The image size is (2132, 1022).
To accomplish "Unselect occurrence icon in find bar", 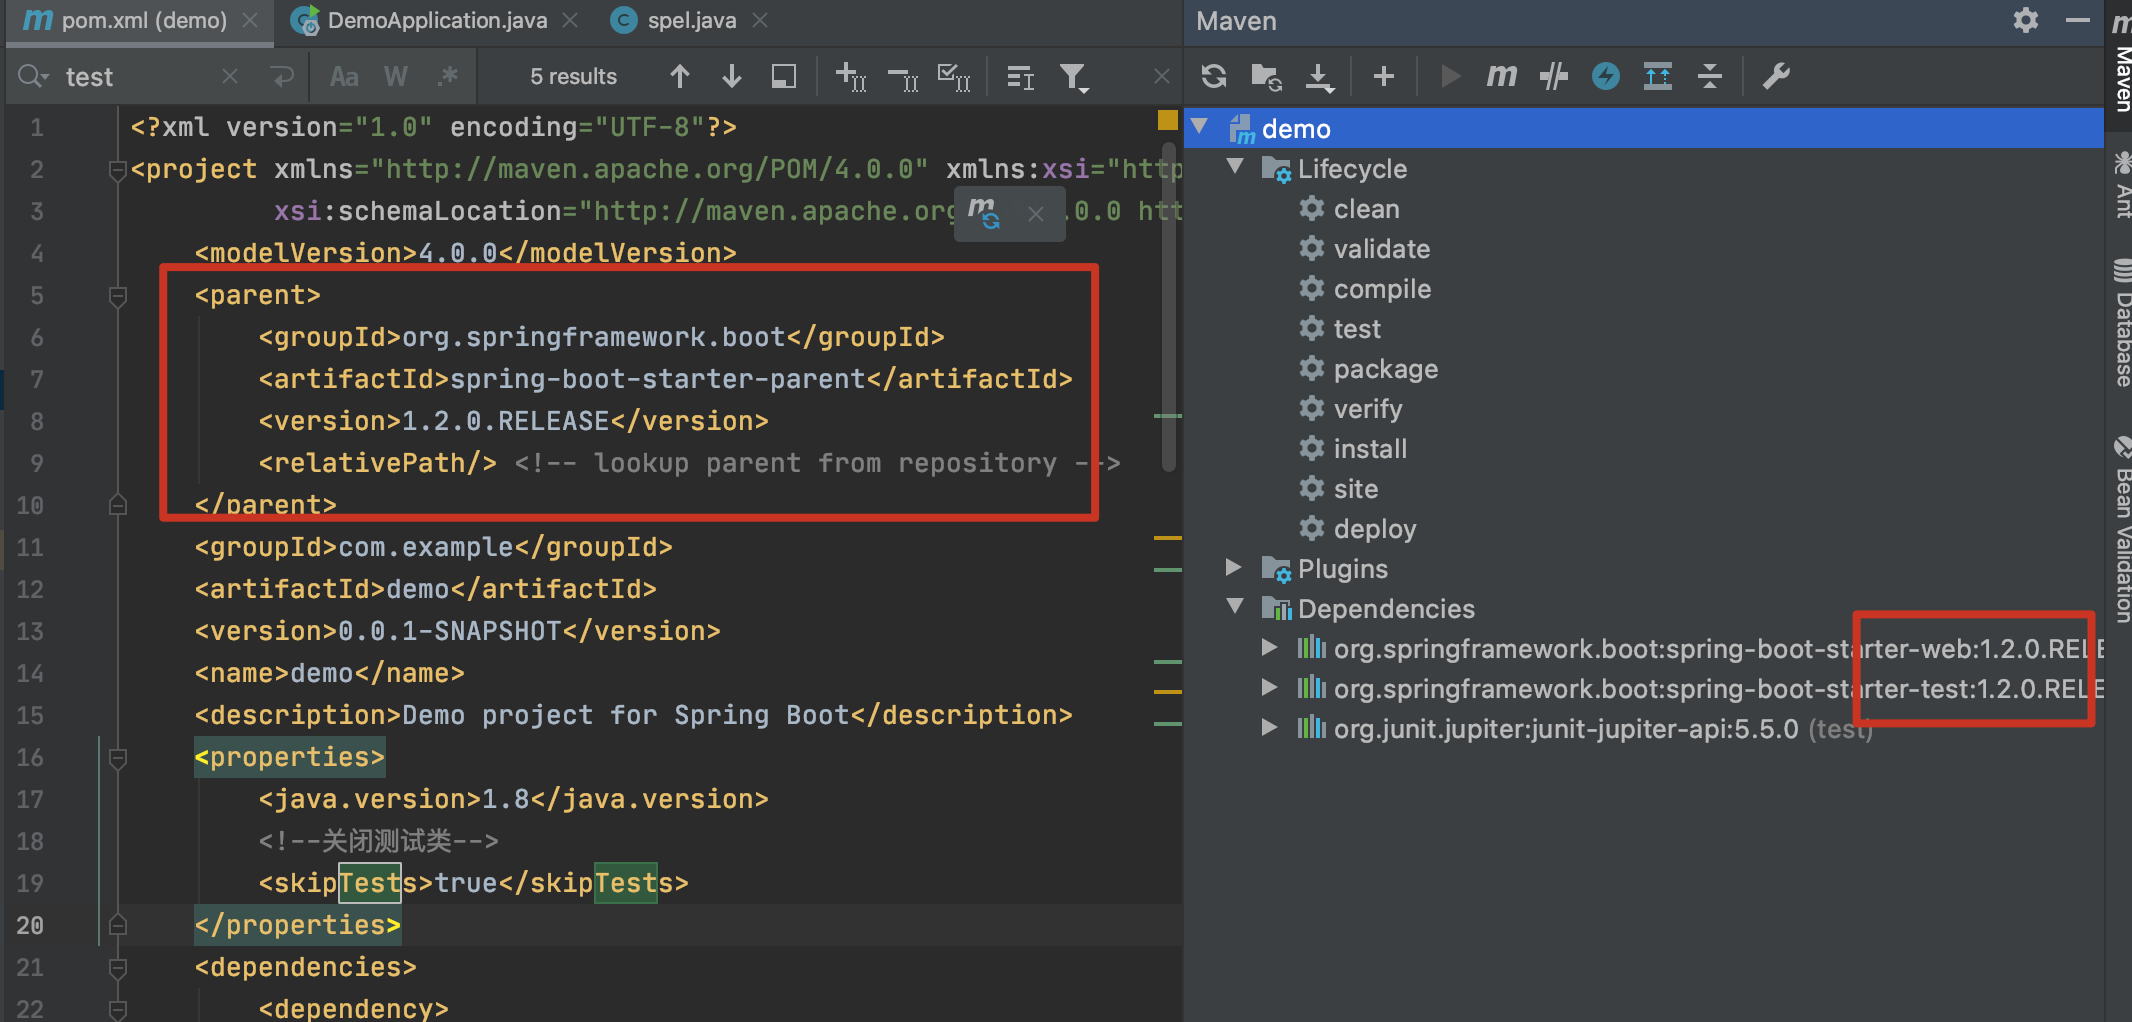I will click(x=903, y=77).
